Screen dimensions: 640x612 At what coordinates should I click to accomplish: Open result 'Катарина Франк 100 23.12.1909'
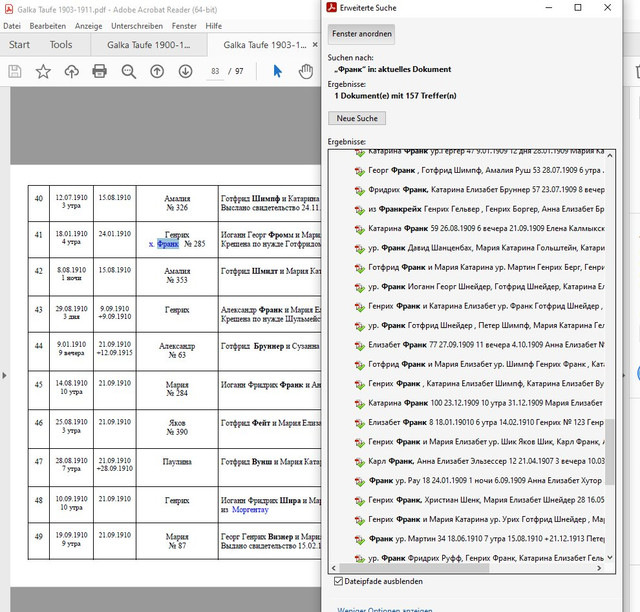(486, 403)
